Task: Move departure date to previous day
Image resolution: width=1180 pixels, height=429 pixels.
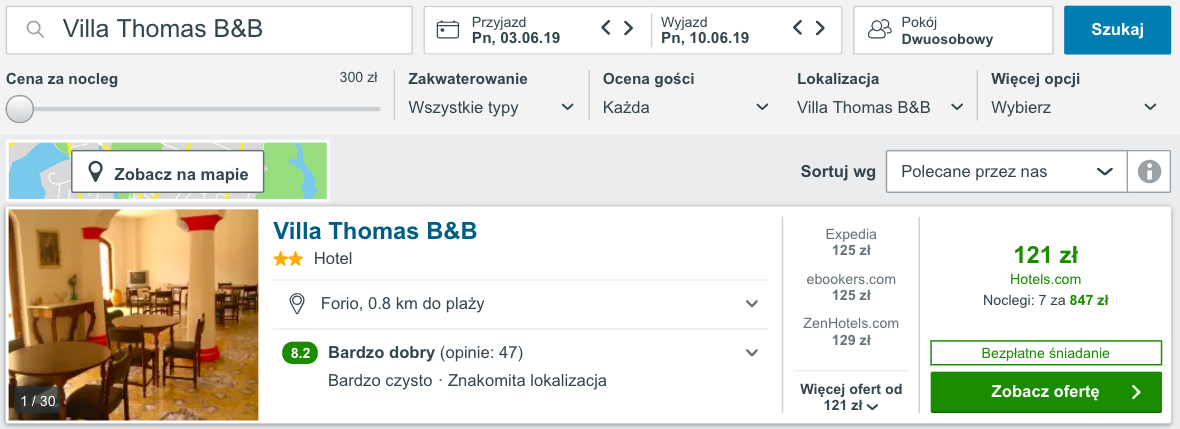Action: [x=798, y=29]
